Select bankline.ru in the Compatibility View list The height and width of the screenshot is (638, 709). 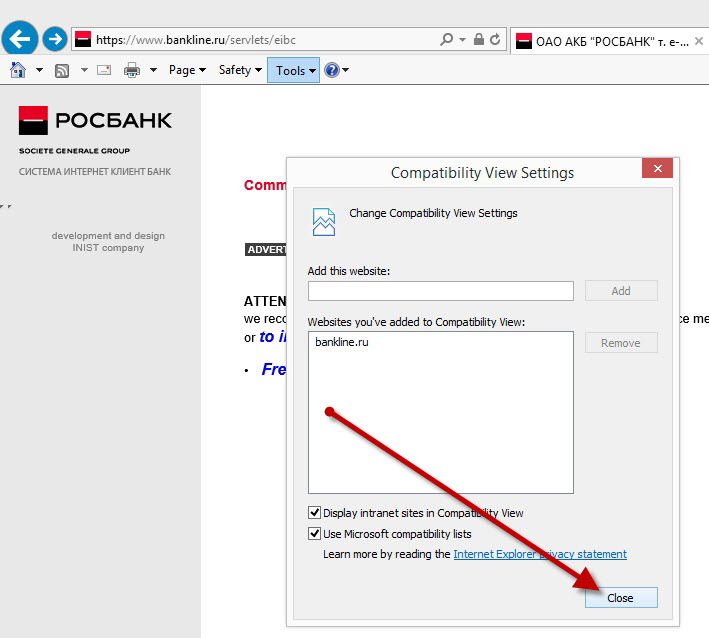[342, 342]
